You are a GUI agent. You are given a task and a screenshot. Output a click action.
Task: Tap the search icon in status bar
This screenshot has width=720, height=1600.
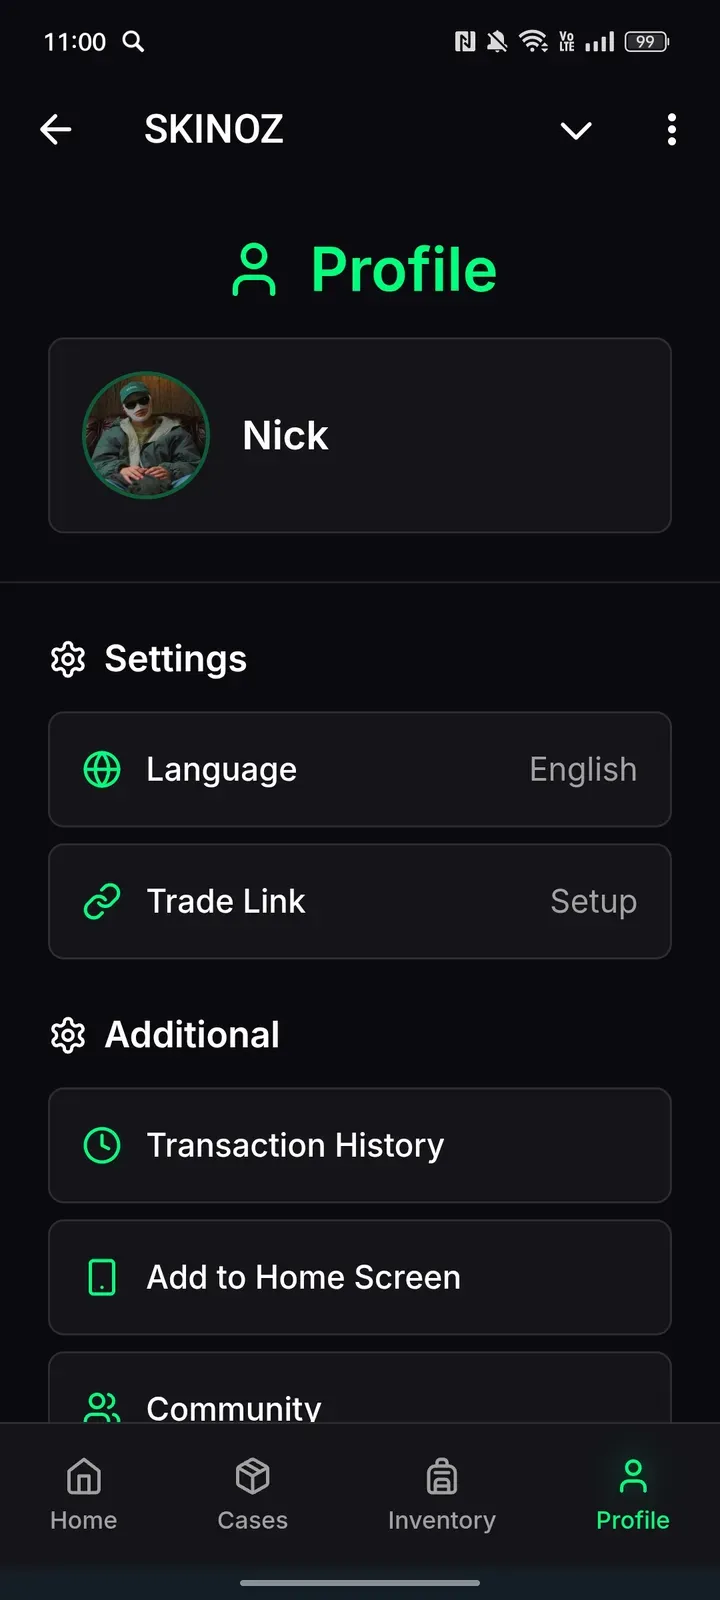pos(133,41)
